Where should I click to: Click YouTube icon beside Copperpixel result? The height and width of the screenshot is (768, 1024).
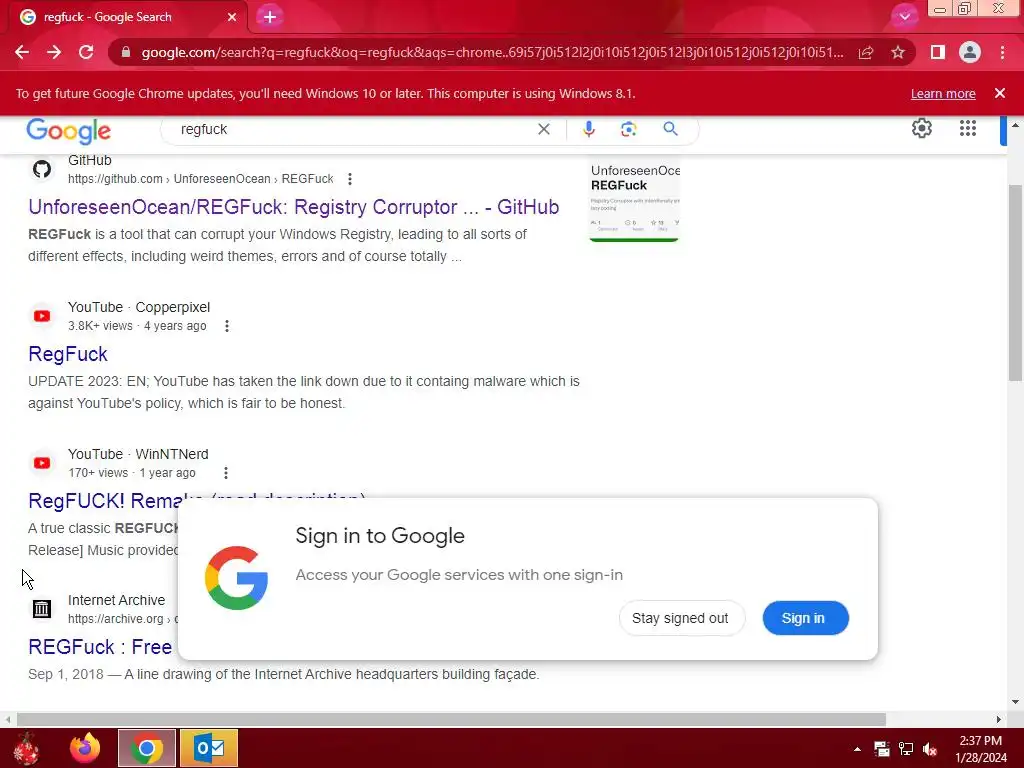[42, 316]
